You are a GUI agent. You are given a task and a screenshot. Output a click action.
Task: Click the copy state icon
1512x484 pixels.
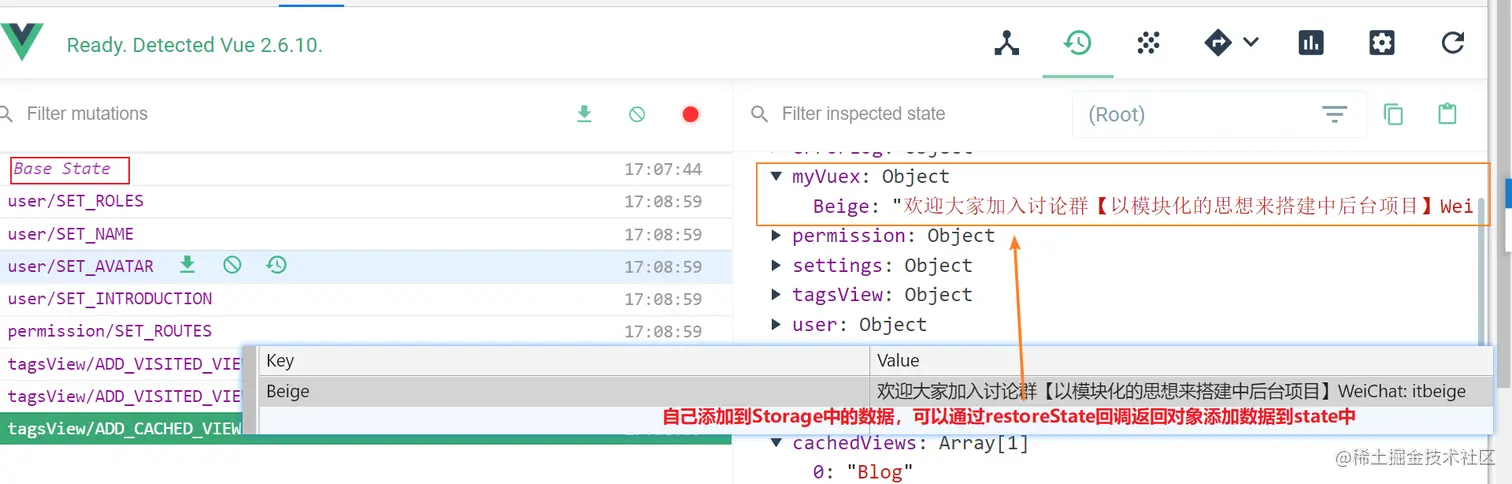(x=1393, y=114)
